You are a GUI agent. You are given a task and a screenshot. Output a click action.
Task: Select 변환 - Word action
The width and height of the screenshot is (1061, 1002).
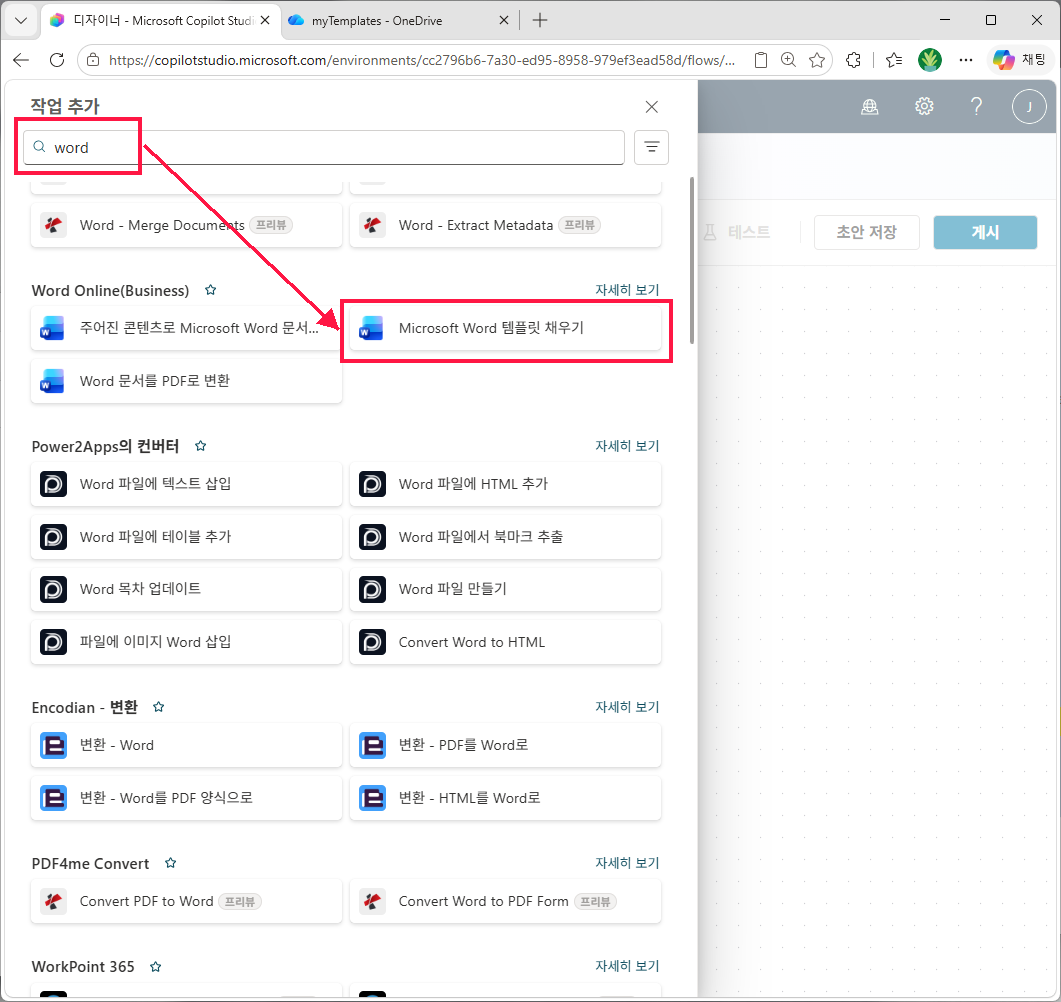click(186, 745)
